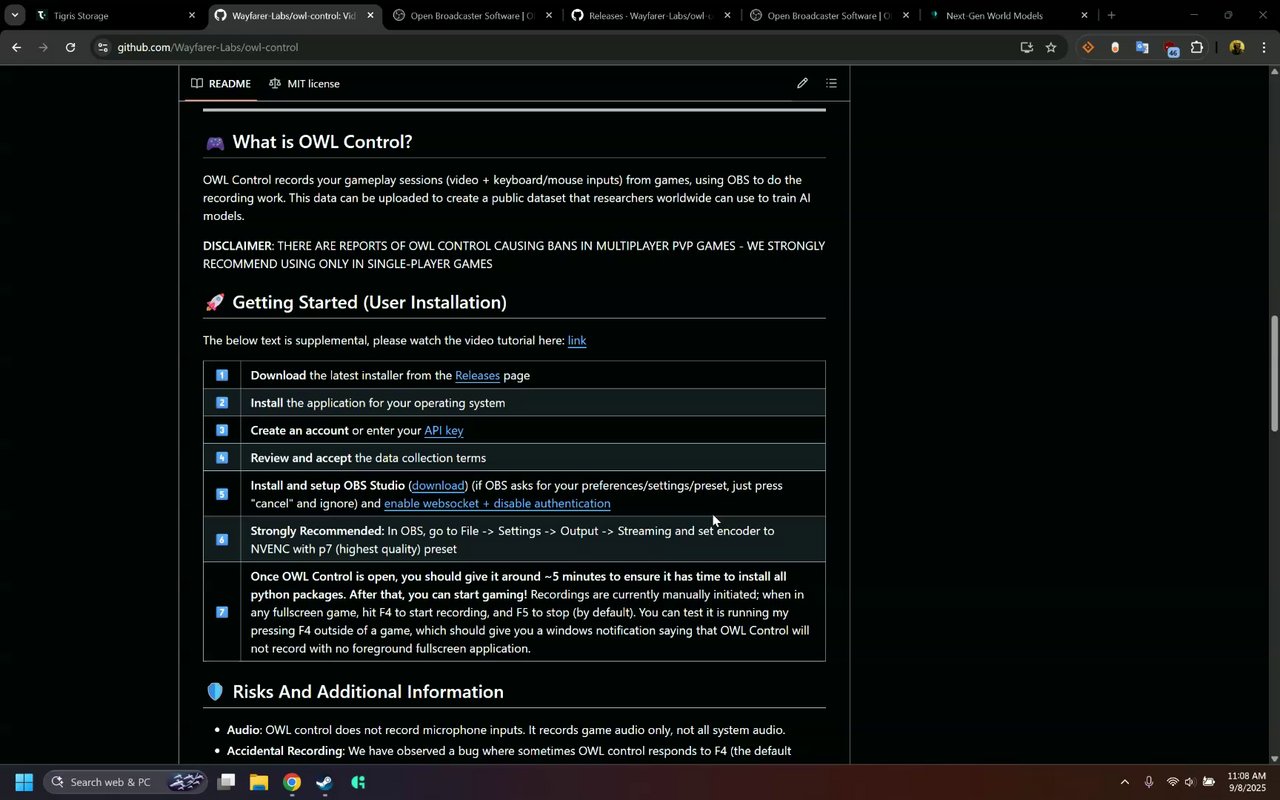Open a new tab with plus button
Viewport: 1280px width, 800px height.
click(1111, 15)
